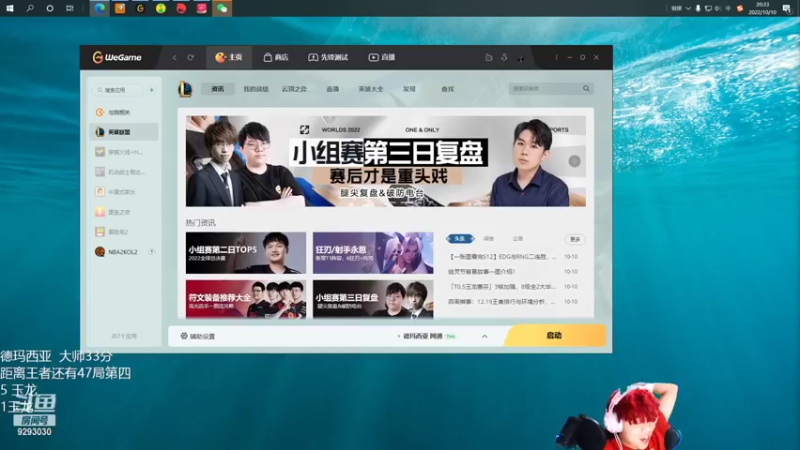Click the add application plus button
Image resolution: width=800 pixels, height=450 pixels.
coord(152,90)
